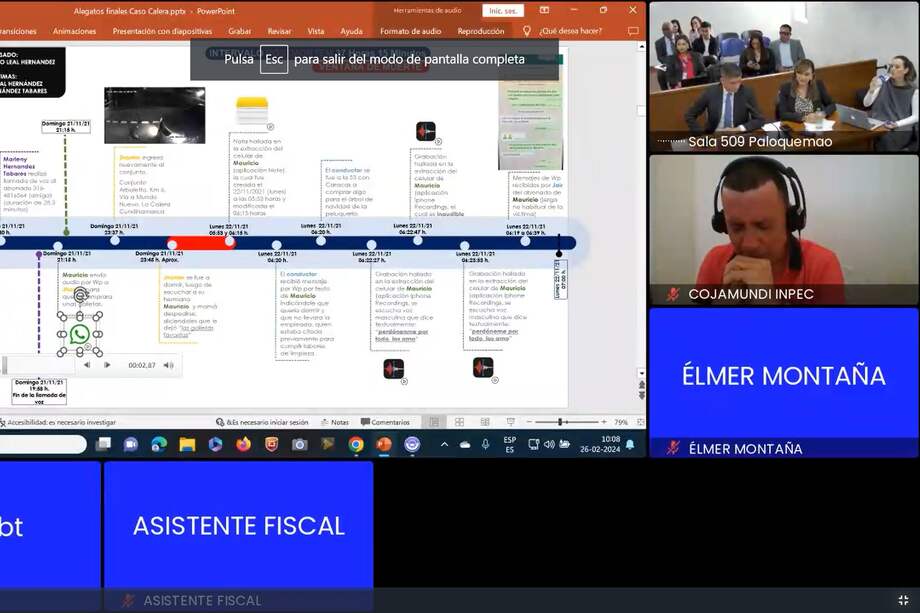
Task: Click the yellow Notes app icon on slide
Action: (252, 110)
